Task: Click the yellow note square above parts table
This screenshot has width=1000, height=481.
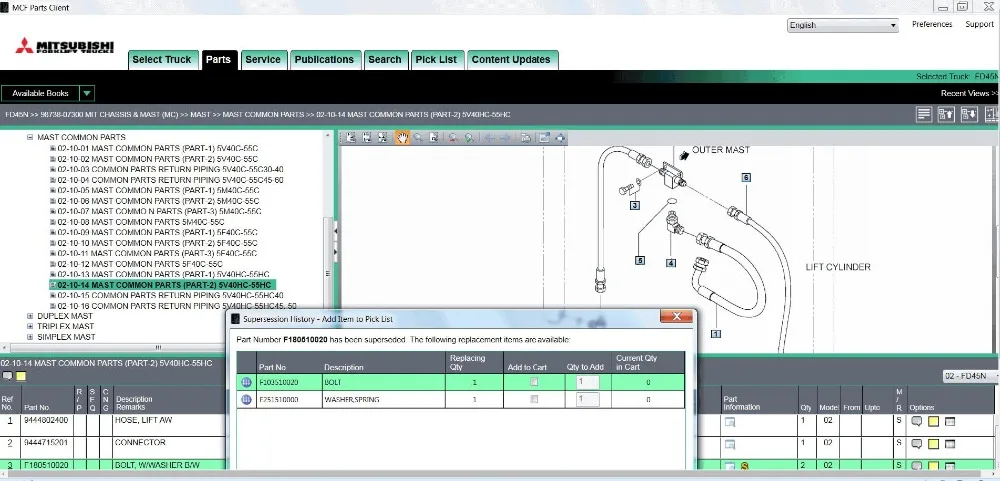Action: point(21,376)
